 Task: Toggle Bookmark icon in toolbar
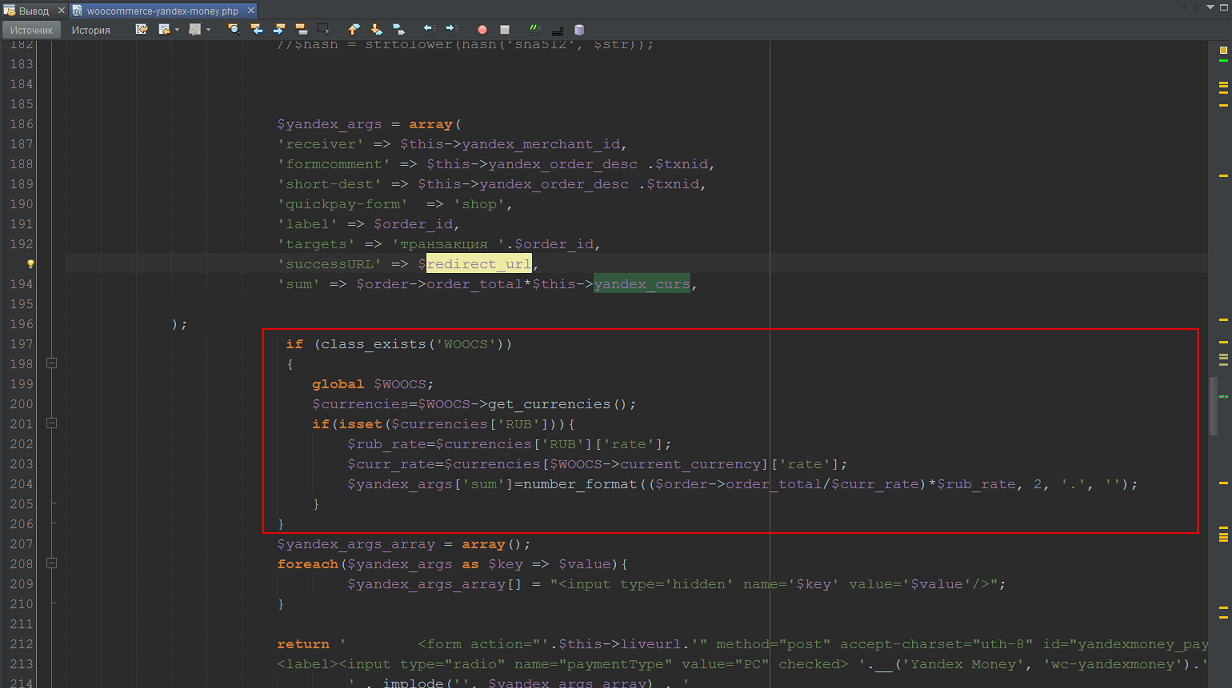tap(398, 30)
